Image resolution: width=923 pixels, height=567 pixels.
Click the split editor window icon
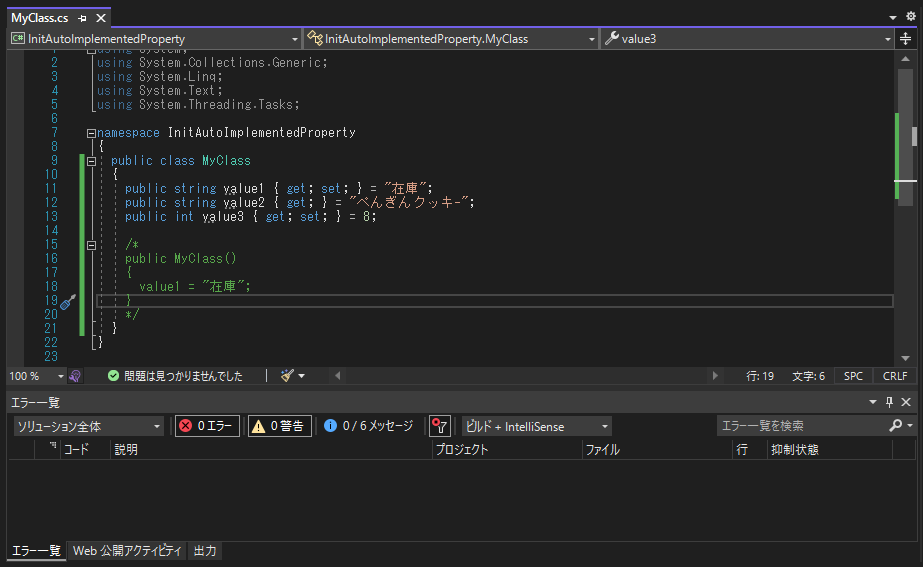click(905, 39)
